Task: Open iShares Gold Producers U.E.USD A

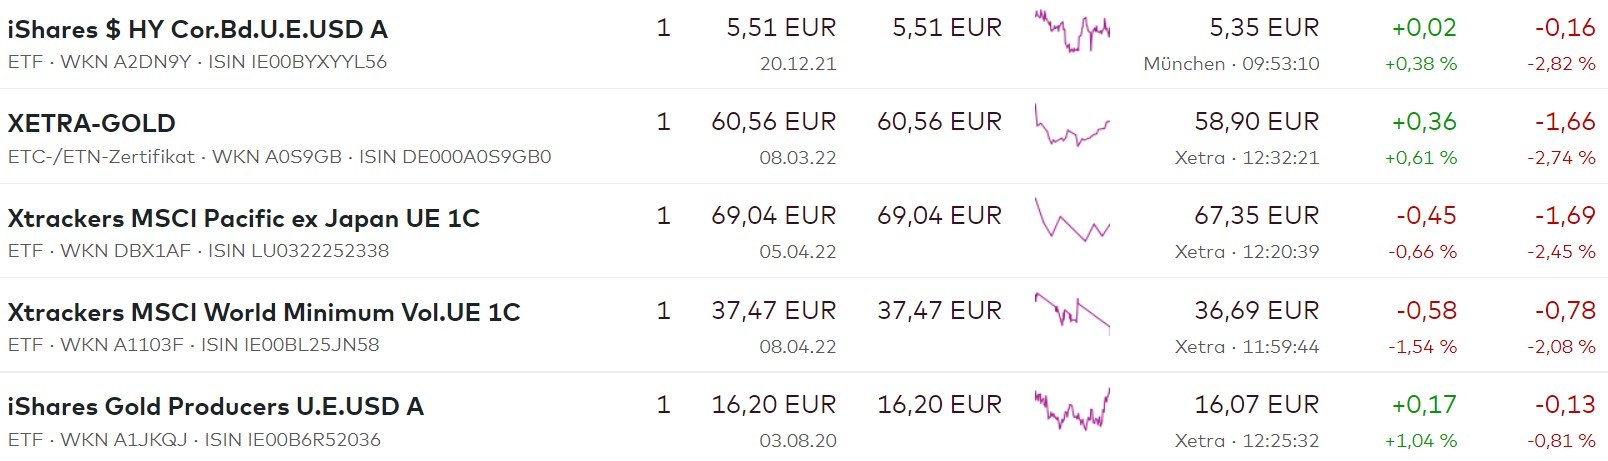Action: coord(215,406)
